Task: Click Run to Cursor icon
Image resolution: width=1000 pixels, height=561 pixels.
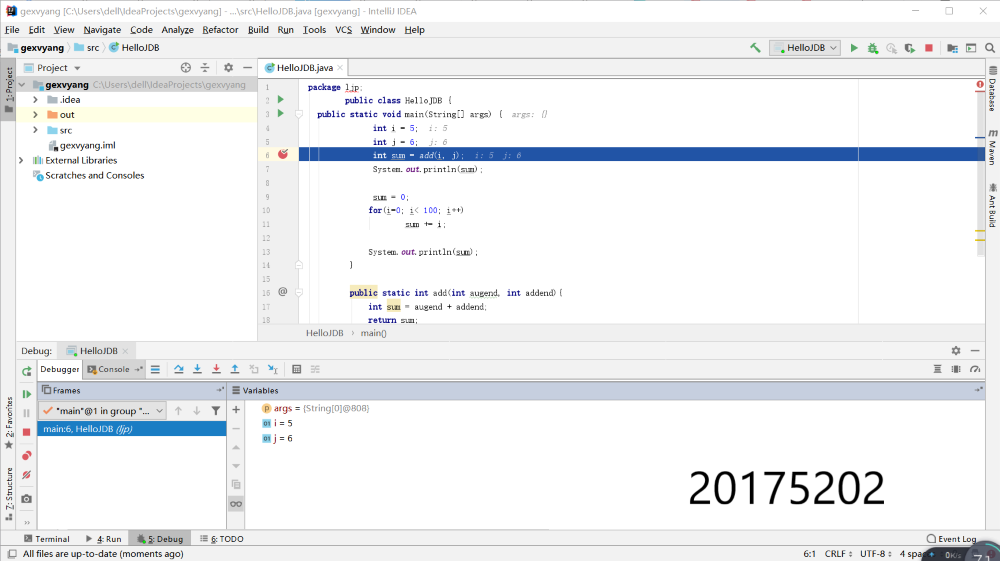Action: pos(272,369)
